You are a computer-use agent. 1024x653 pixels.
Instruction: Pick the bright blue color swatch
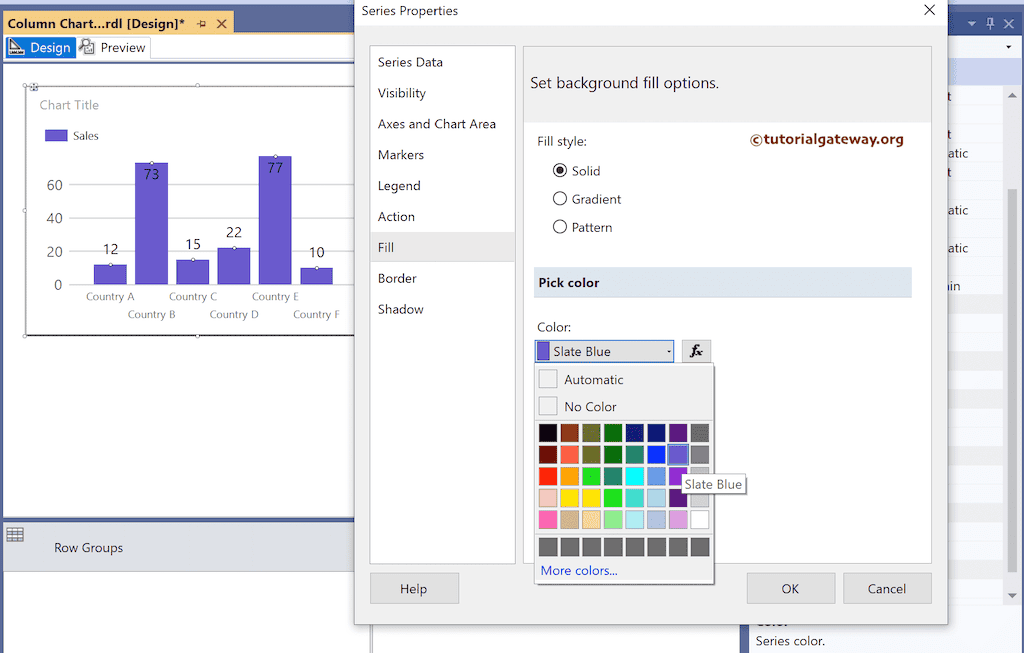(656, 454)
